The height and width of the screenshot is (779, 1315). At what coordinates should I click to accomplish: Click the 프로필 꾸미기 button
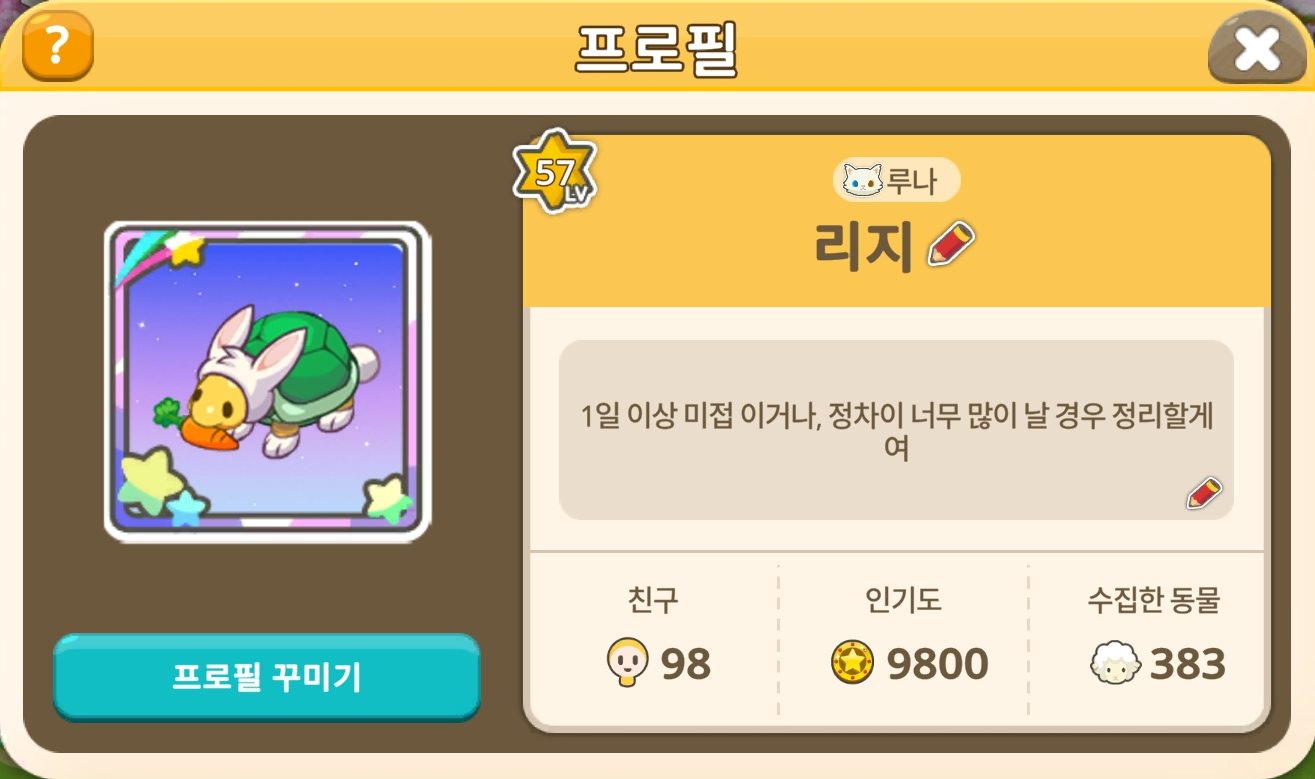coord(267,677)
